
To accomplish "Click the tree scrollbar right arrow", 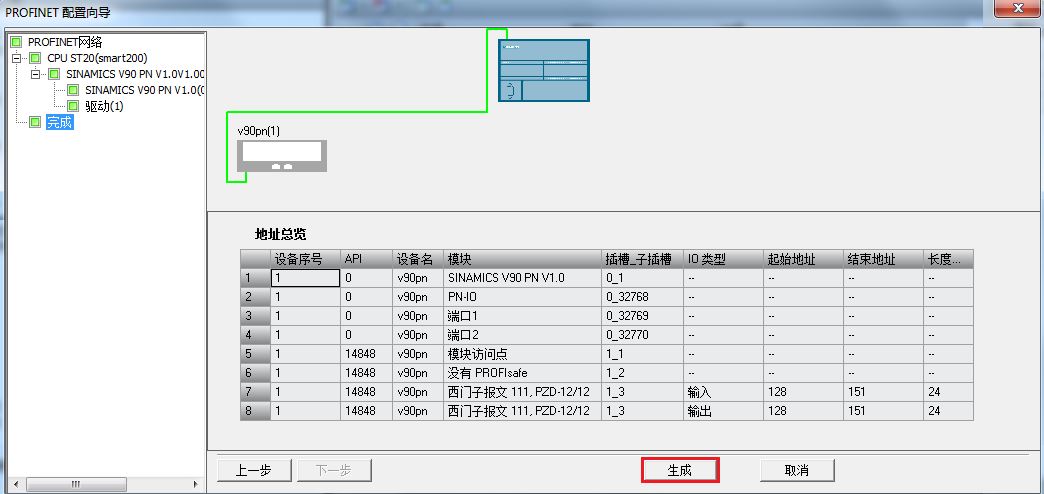I will [196, 484].
